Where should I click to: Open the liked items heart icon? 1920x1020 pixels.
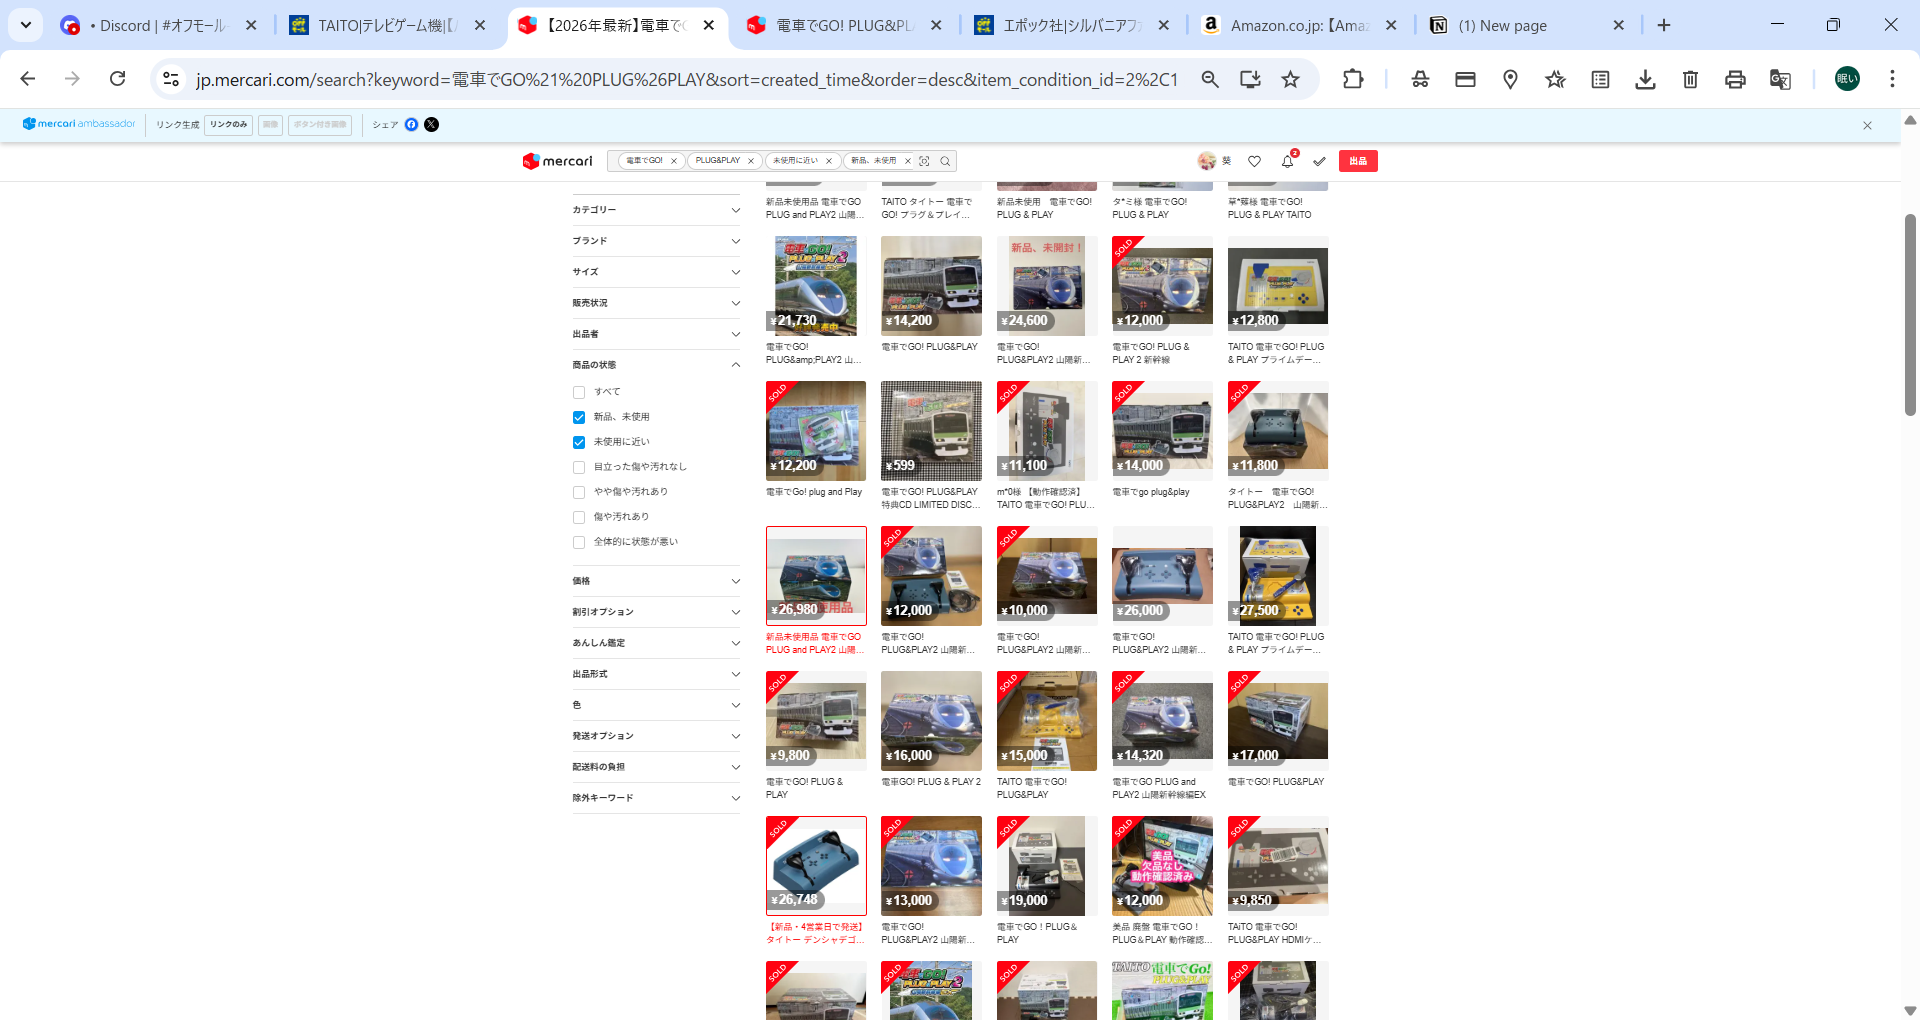(x=1255, y=161)
